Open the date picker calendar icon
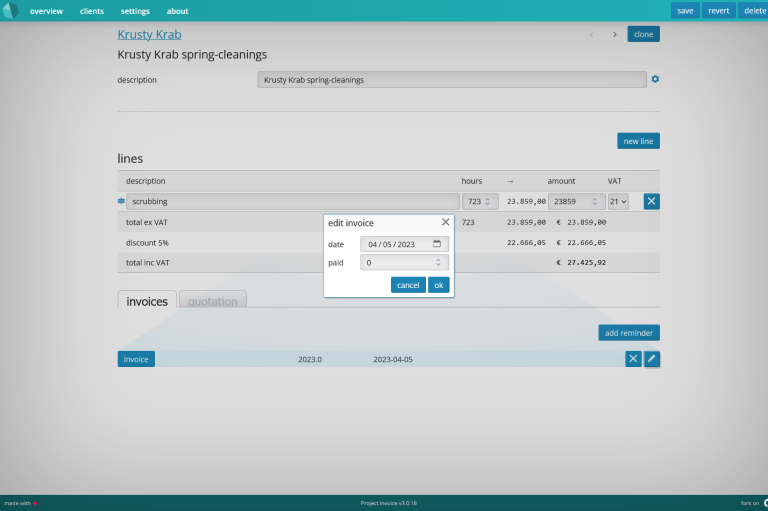The image size is (768, 511). 437,243
